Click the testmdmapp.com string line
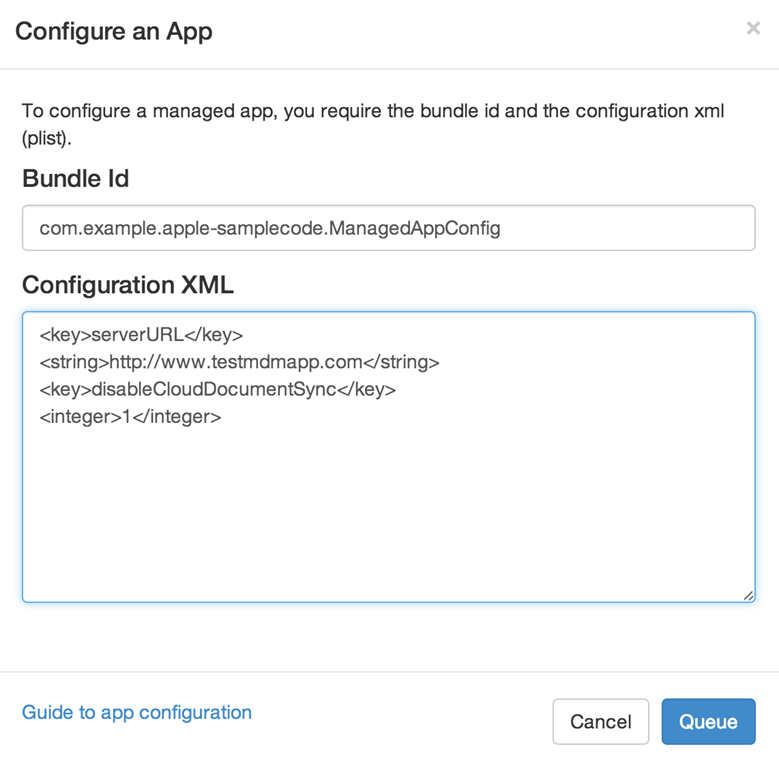 (x=239, y=362)
